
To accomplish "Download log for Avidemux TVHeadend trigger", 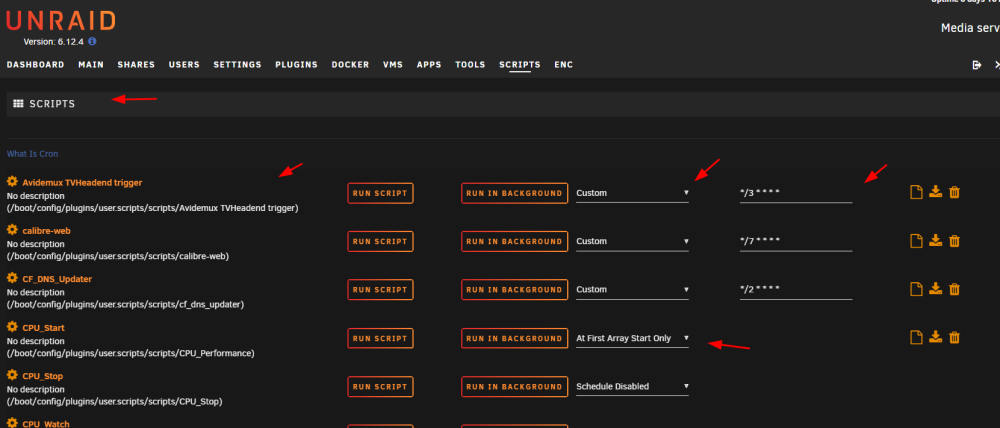I will tap(935, 191).
